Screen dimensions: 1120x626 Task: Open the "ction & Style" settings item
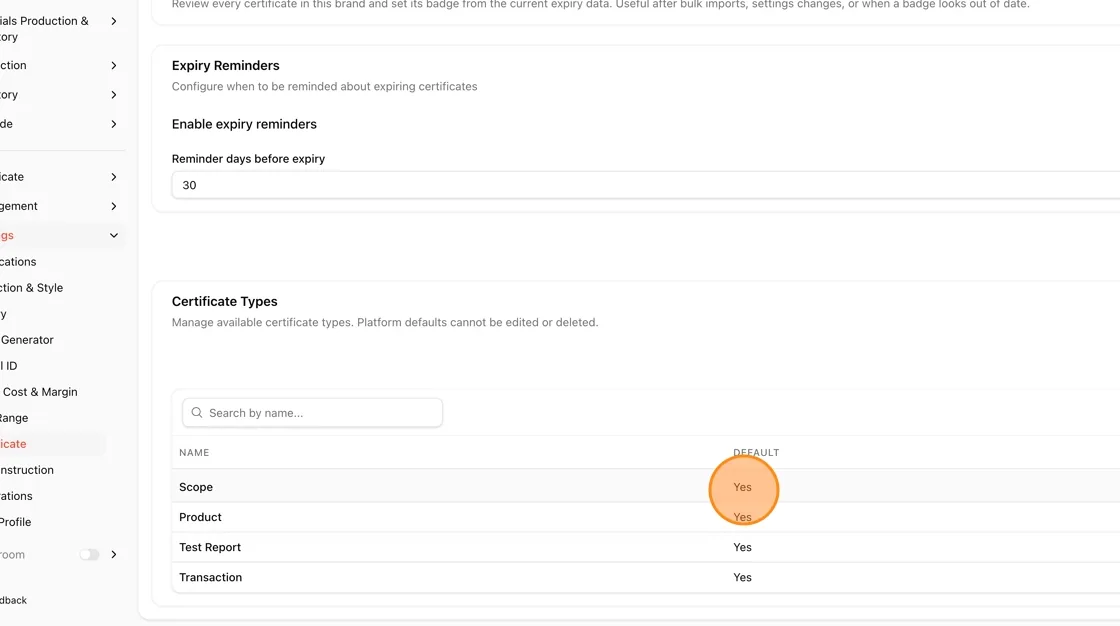31,287
